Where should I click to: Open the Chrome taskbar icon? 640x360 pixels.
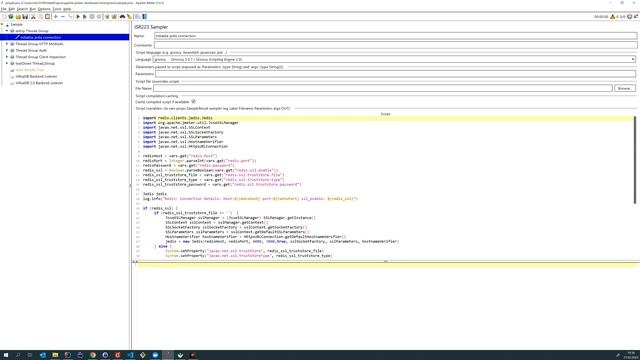[93, 355]
